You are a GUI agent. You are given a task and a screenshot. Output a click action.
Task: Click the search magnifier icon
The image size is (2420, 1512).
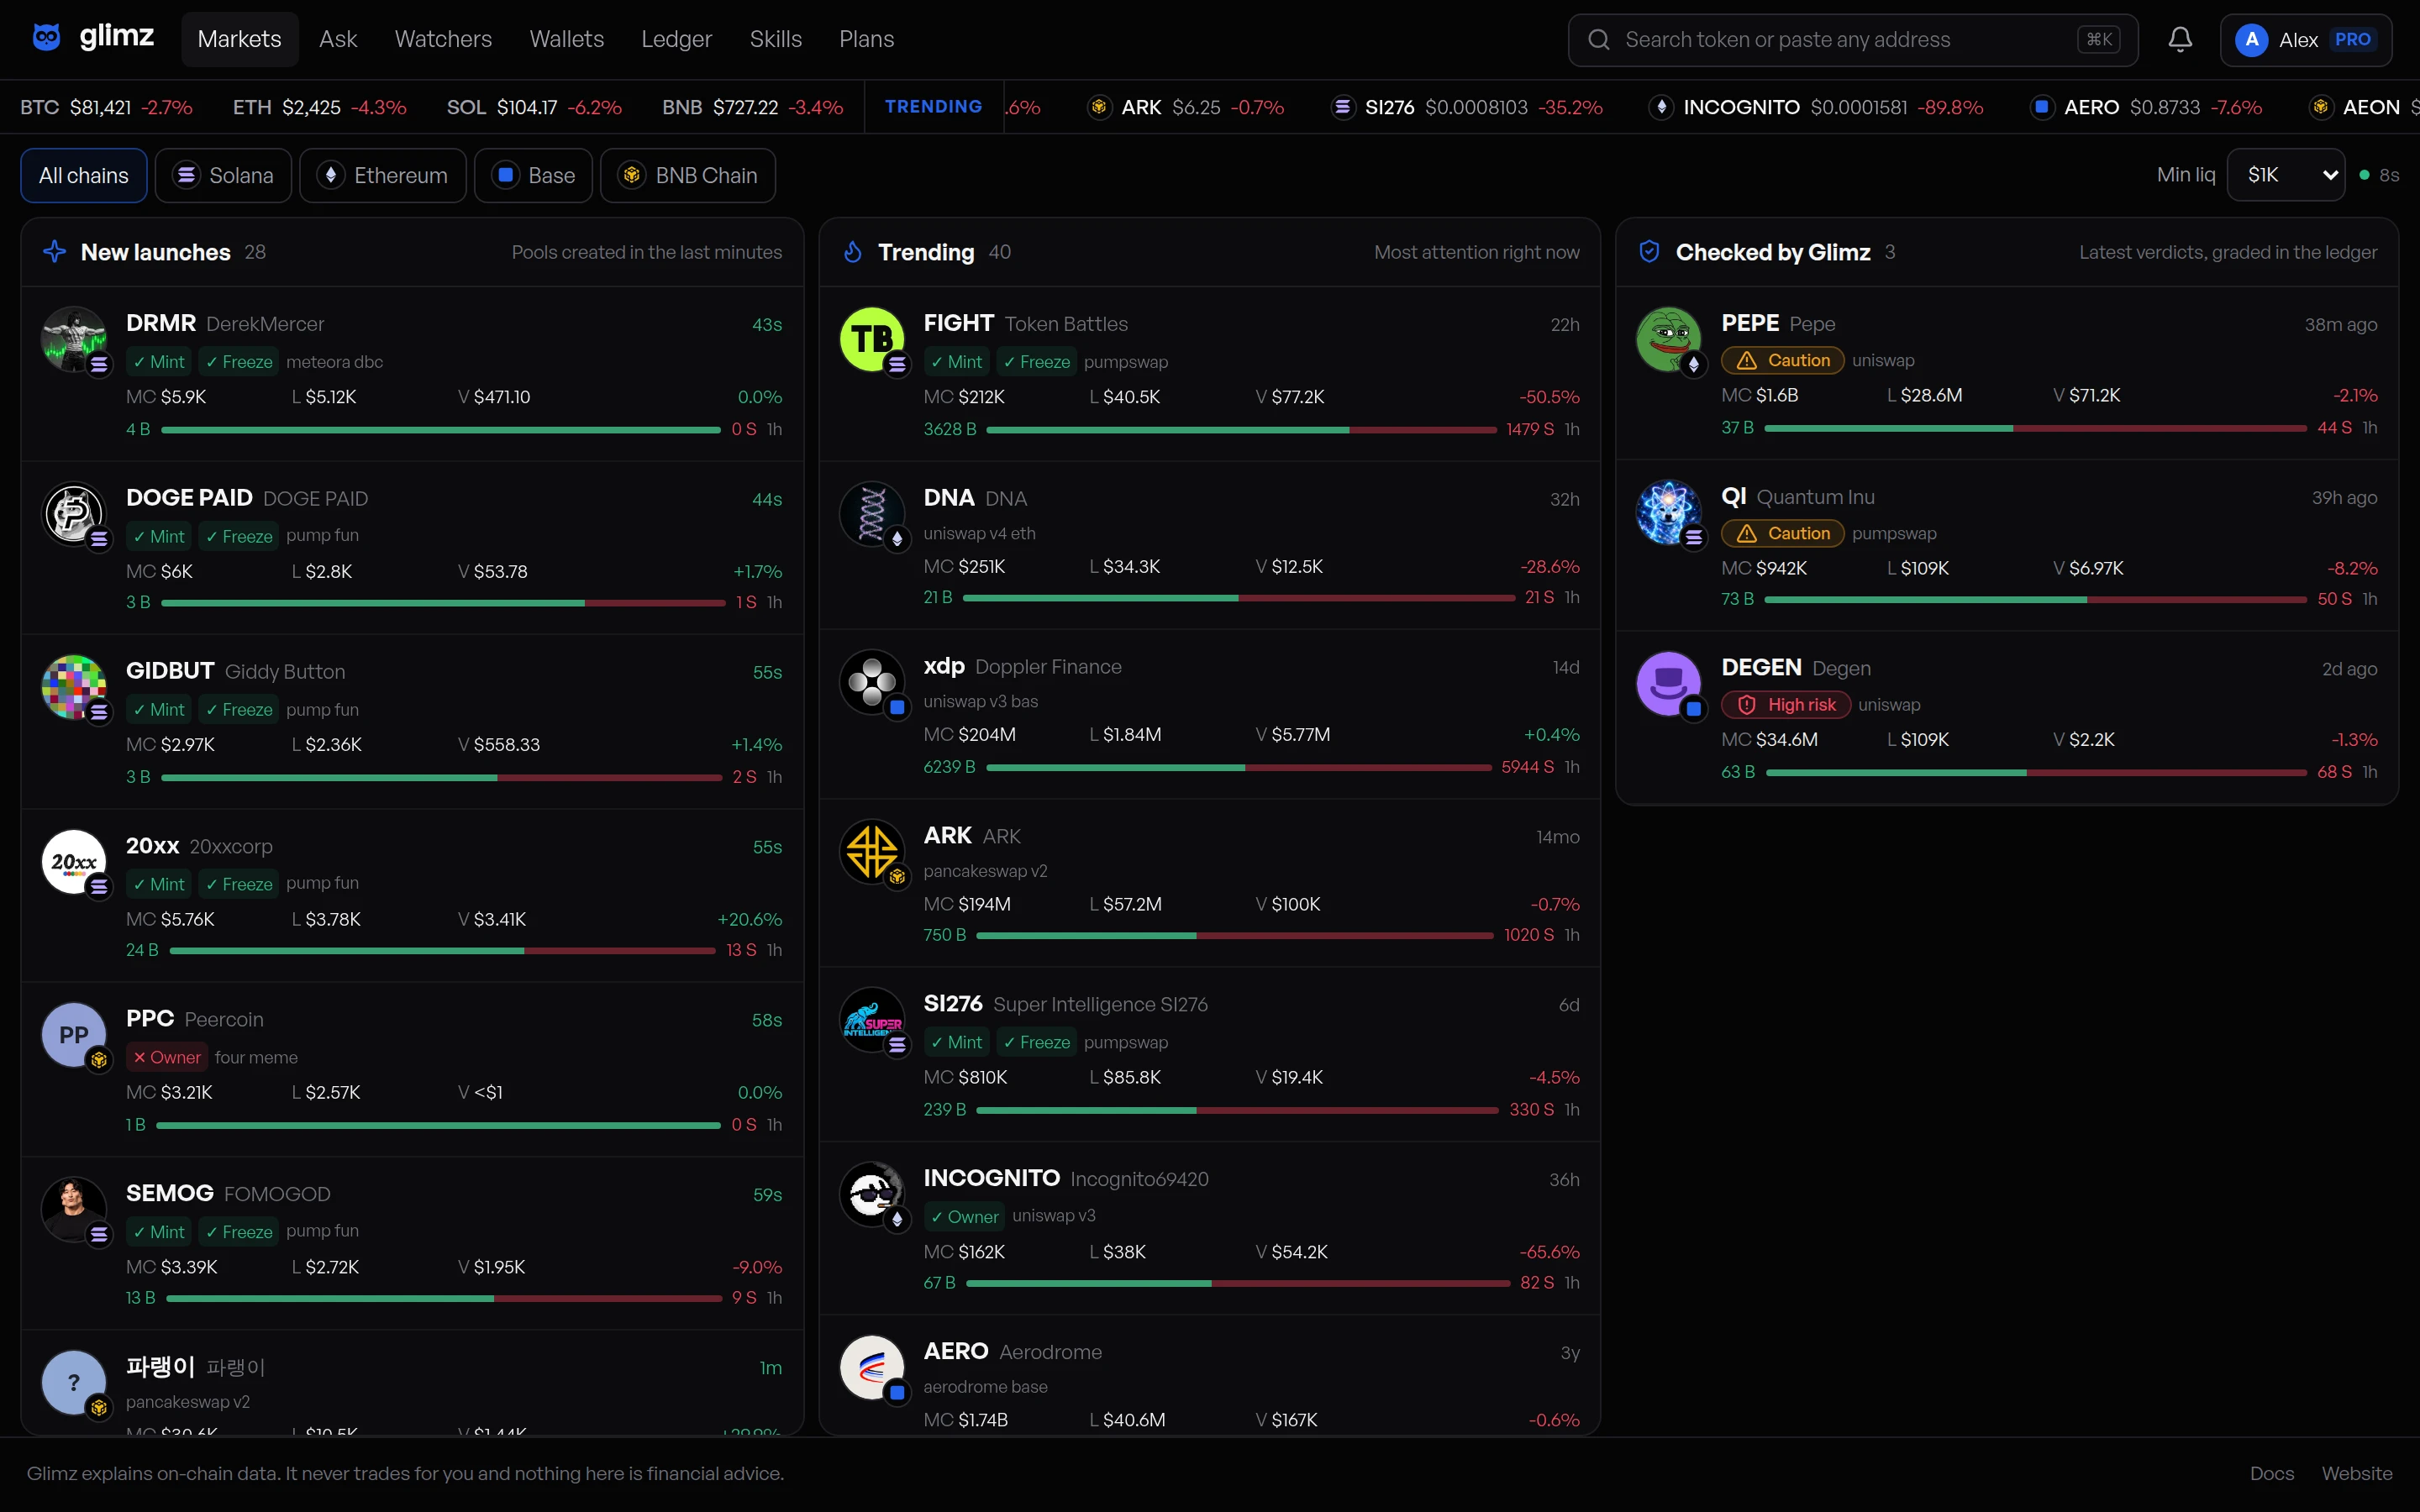(1599, 39)
